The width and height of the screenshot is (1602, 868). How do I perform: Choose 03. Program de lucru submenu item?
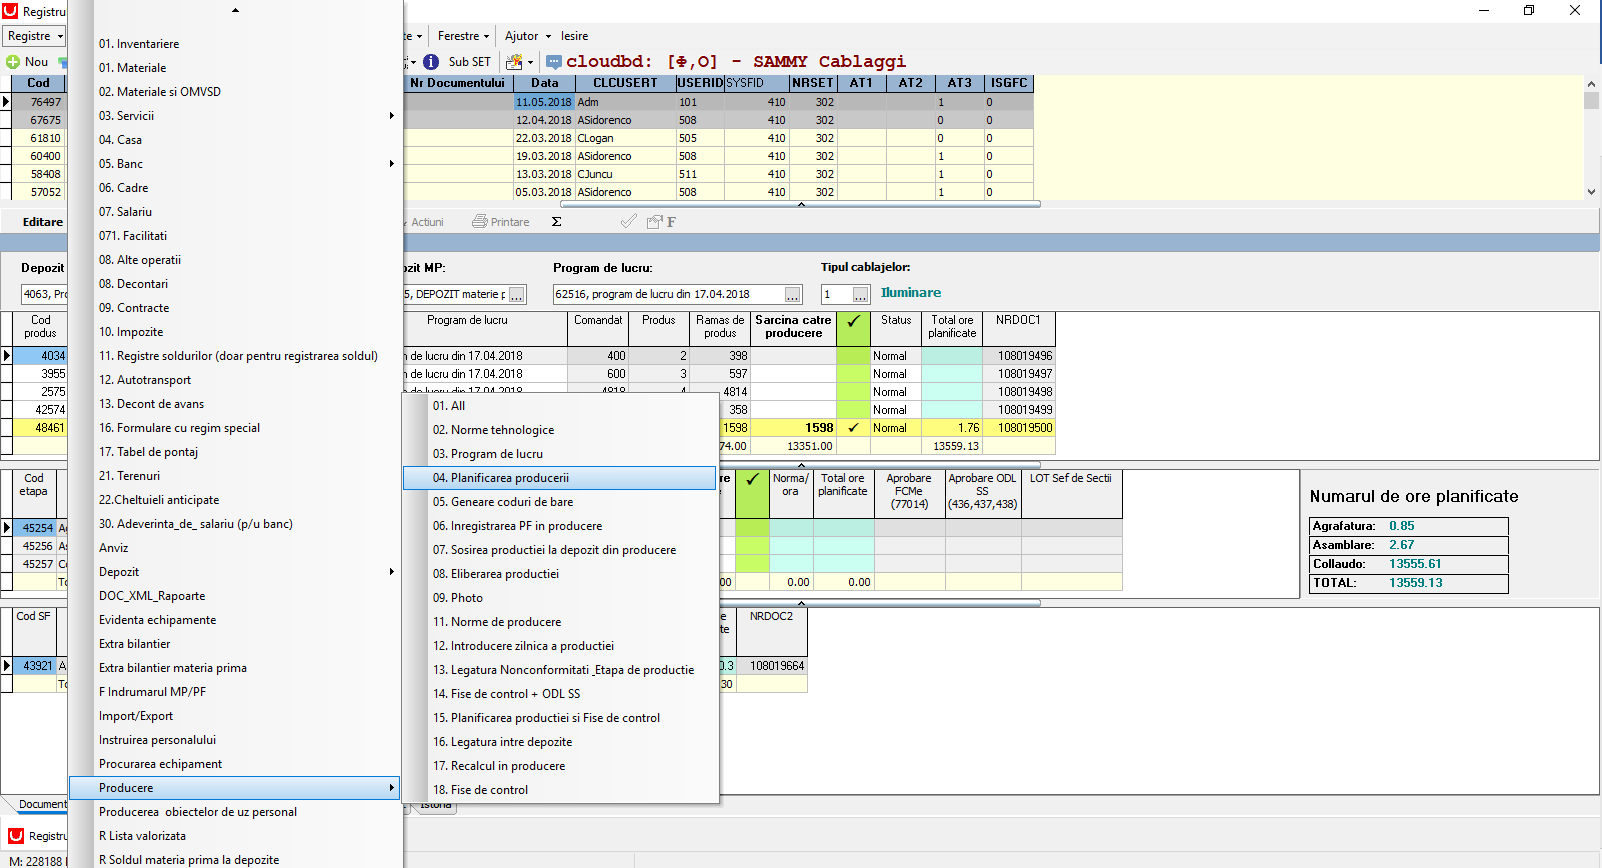559,454
